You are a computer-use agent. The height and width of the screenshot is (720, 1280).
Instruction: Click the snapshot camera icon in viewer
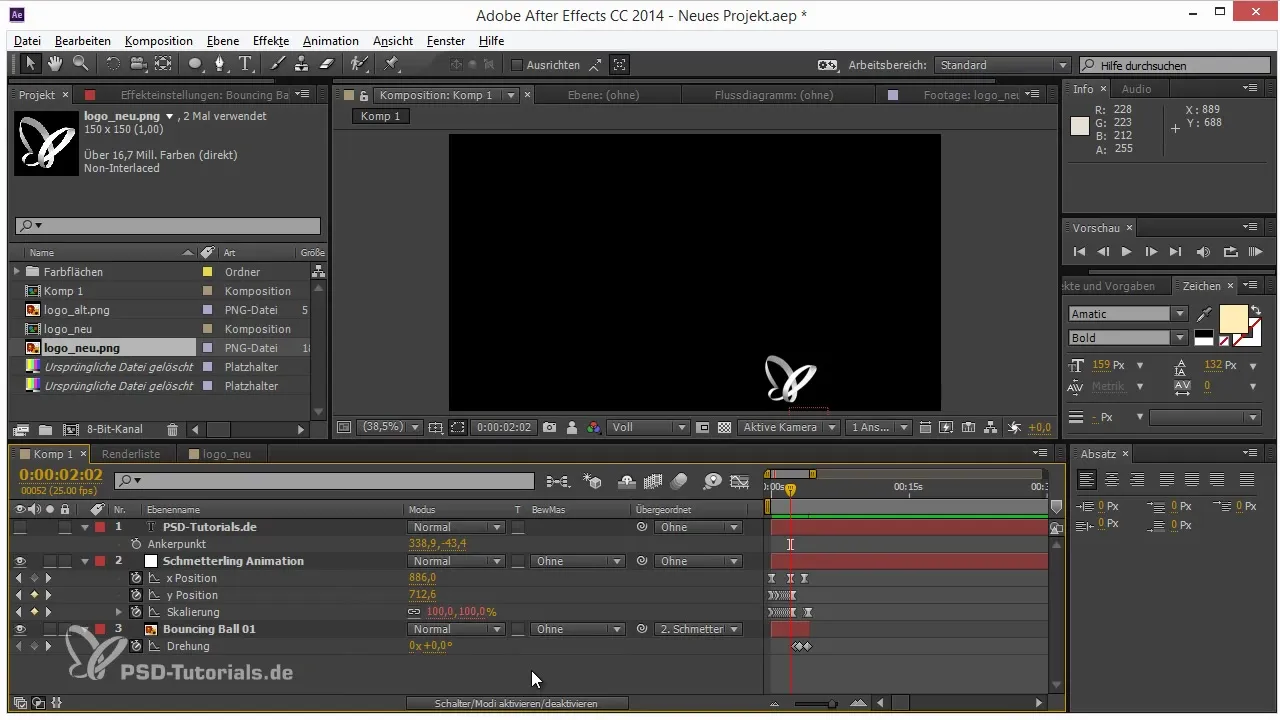tap(549, 427)
